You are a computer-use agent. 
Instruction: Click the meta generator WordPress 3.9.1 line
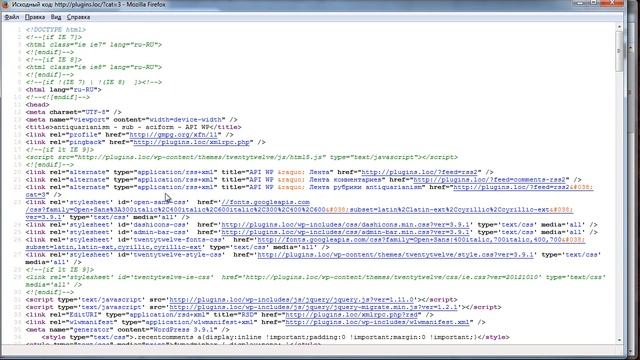(x=127, y=329)
